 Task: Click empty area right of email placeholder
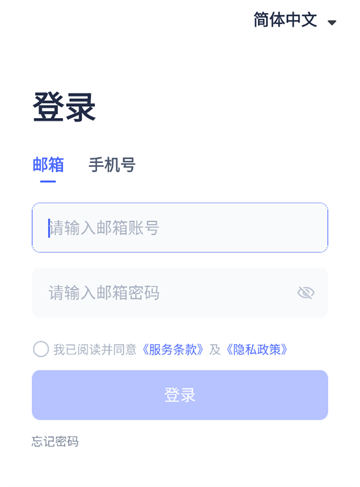[242, 228]
